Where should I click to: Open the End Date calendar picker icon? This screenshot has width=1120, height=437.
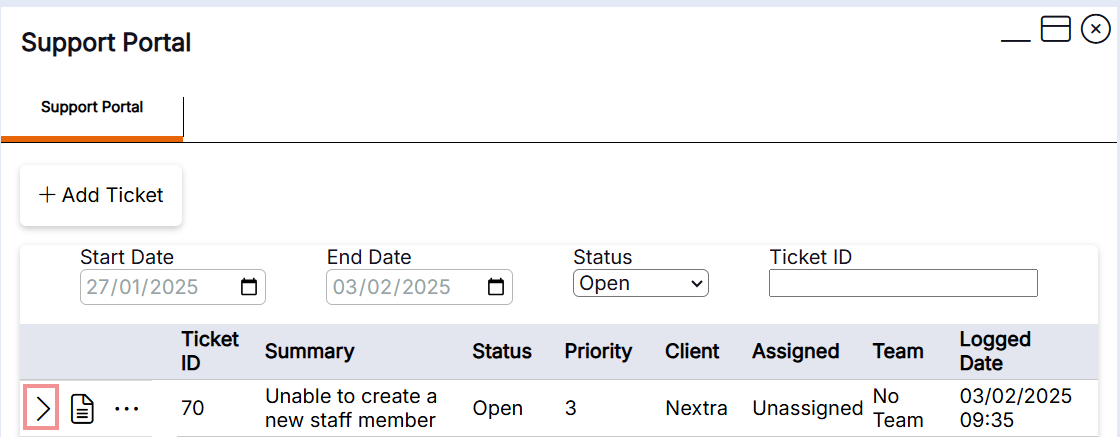[x=495, y=288]
